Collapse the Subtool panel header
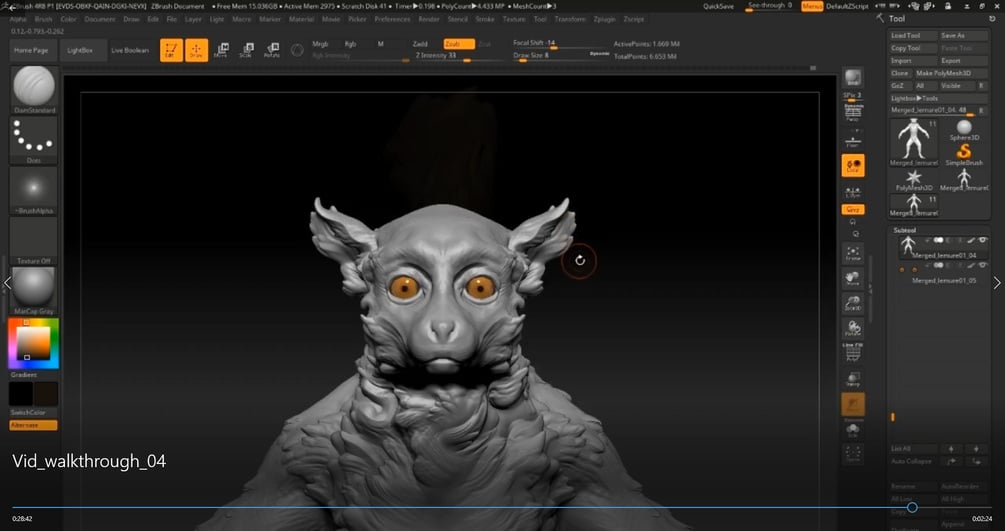1005x531 pixels. point(903,230)
